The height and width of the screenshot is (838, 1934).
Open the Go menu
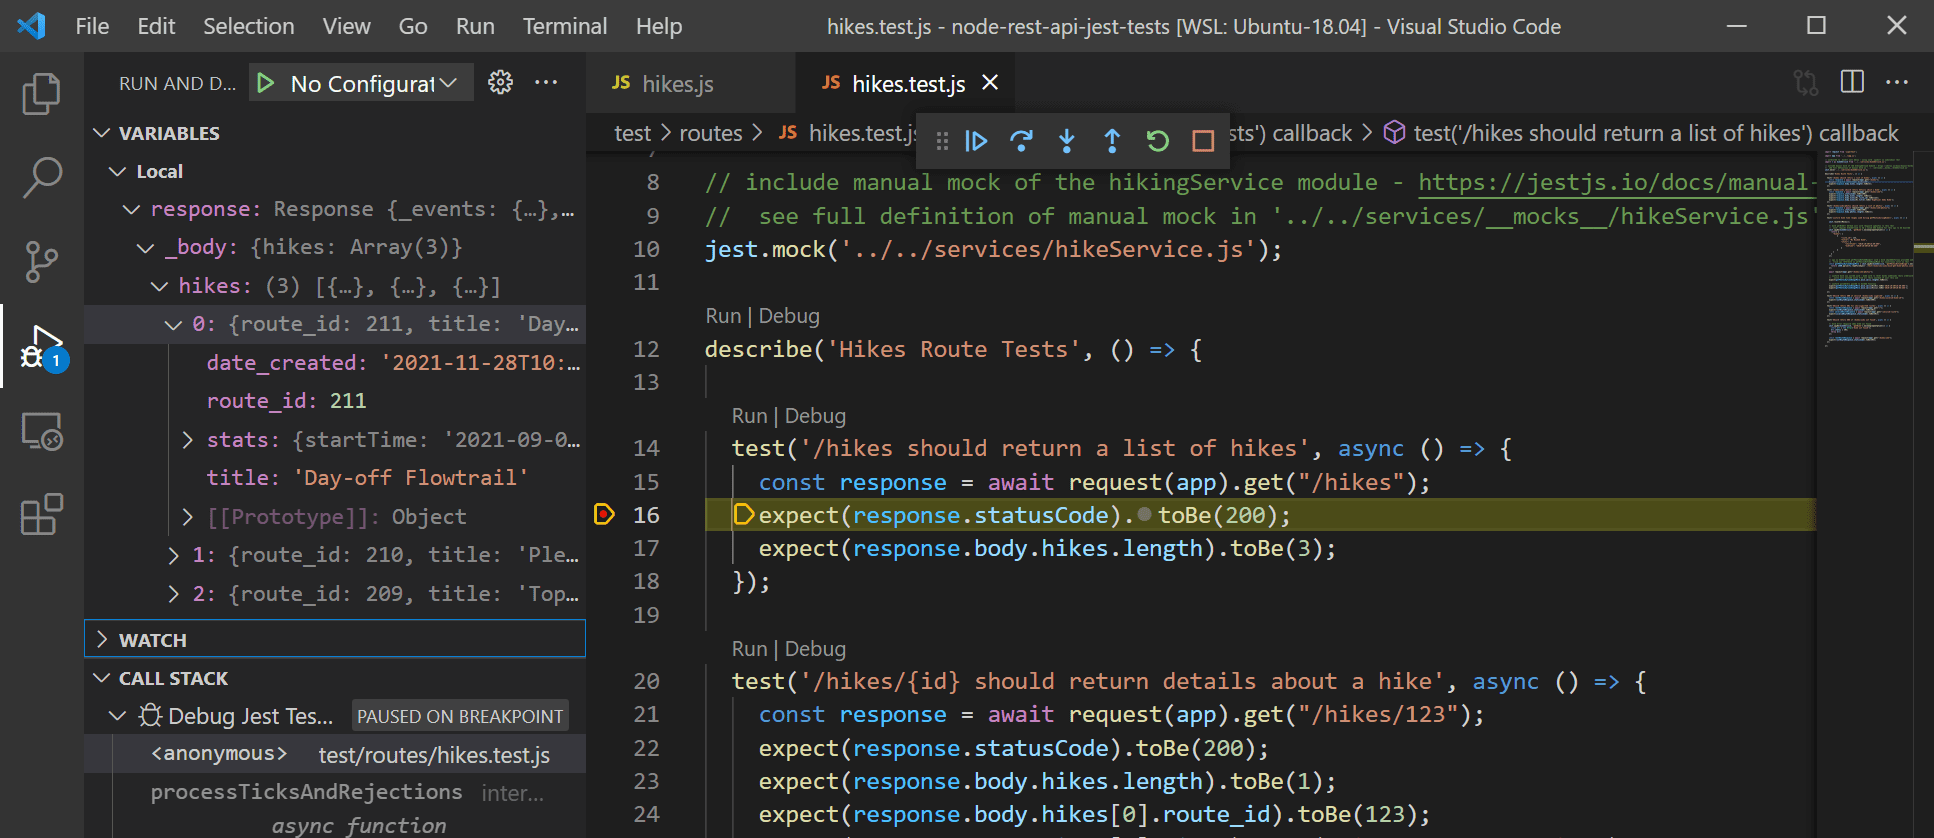tap(413, 26)
